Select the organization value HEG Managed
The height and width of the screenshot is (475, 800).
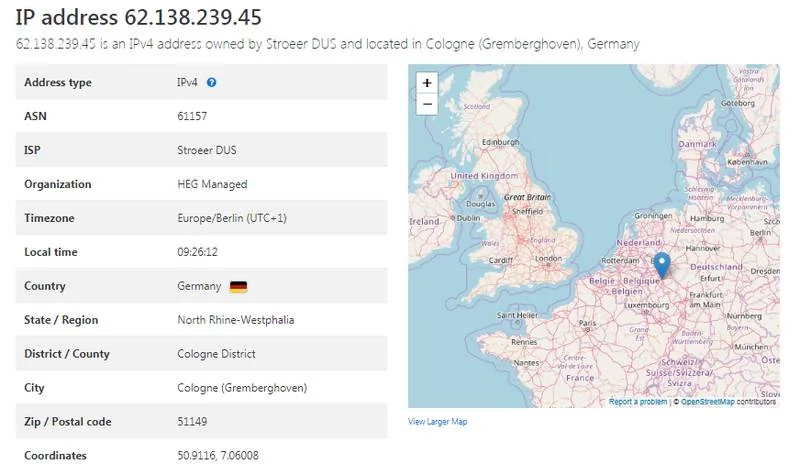pyautogui.click(x=211, y=184)
